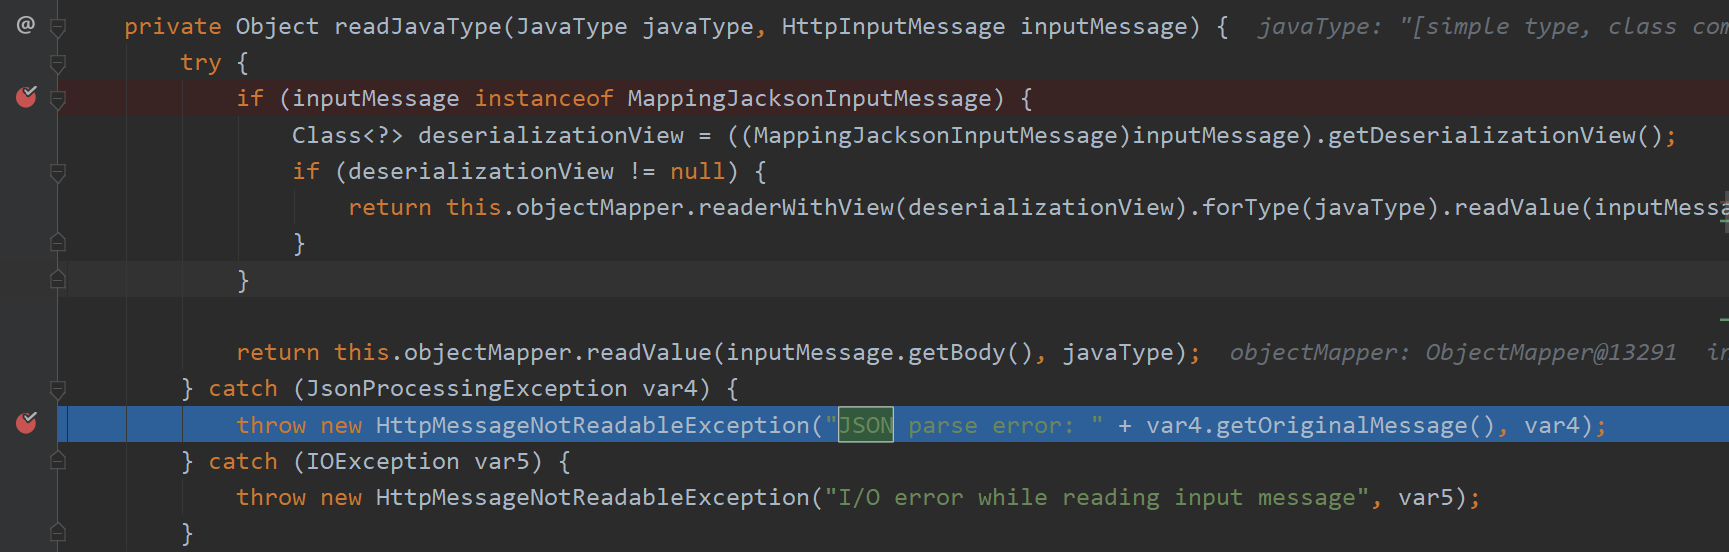
Task: Click the "I/O error while reading input message" string
Action: click(x=1096, y=498)
